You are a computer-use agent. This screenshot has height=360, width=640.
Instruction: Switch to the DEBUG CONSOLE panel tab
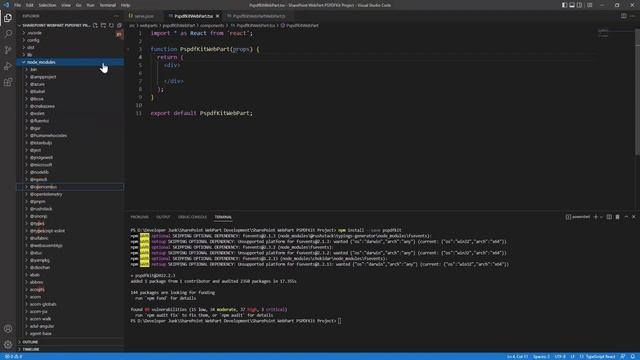click(192, 217)
